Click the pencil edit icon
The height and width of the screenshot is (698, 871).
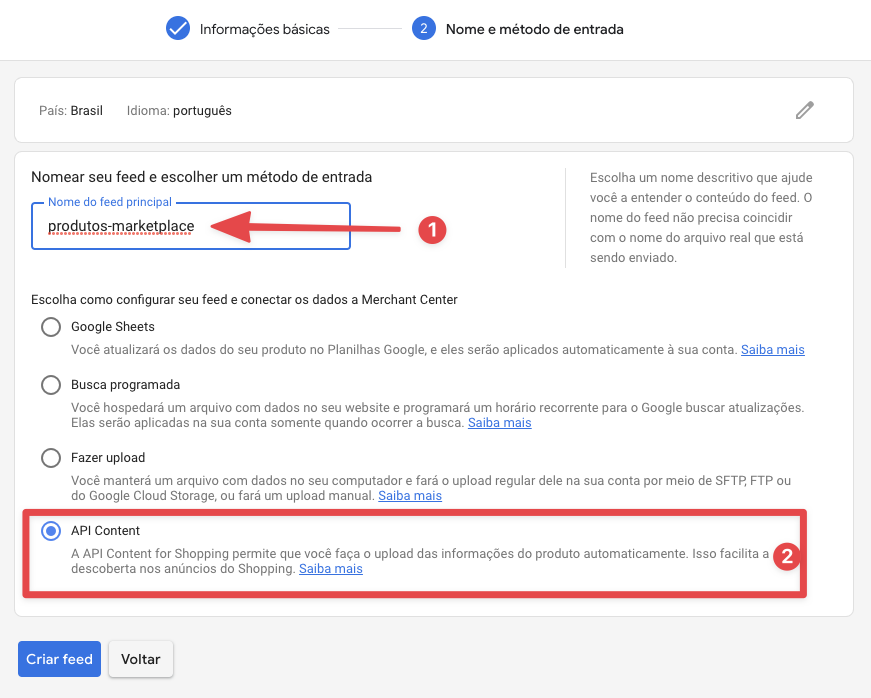point(804,110)
